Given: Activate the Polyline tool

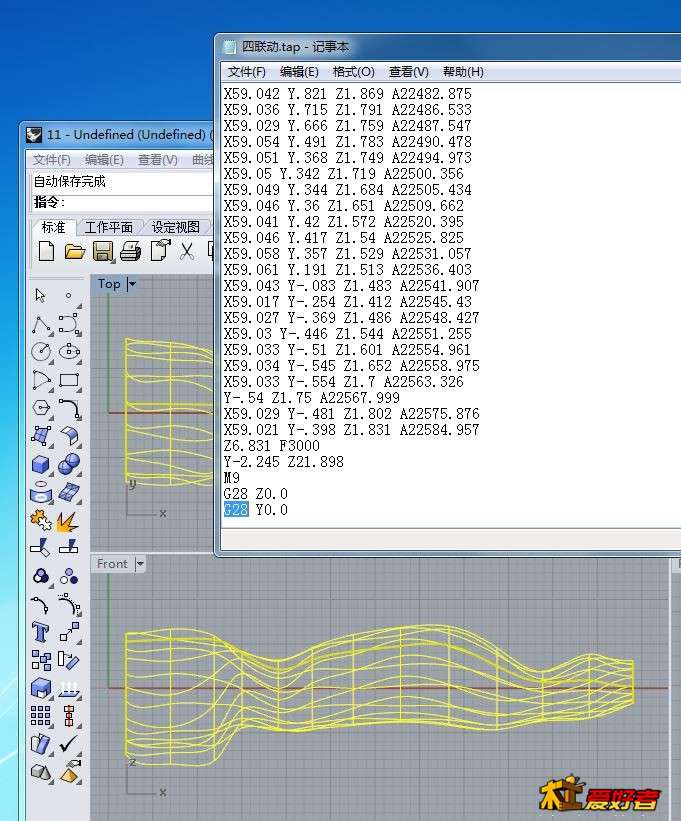Looking at the screenshot, I should click(x=41, y=325).
